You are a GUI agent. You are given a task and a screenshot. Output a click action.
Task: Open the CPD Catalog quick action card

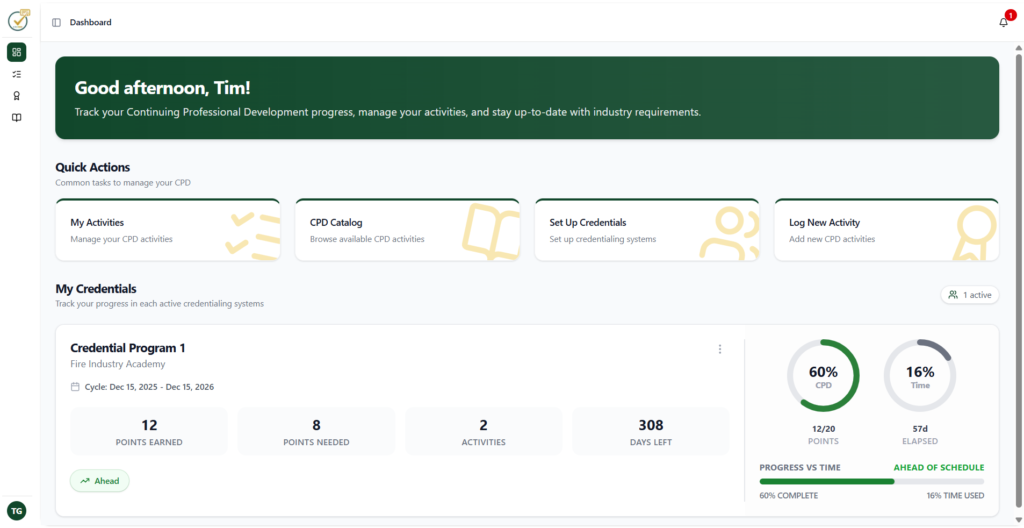(x=408, y=230)
